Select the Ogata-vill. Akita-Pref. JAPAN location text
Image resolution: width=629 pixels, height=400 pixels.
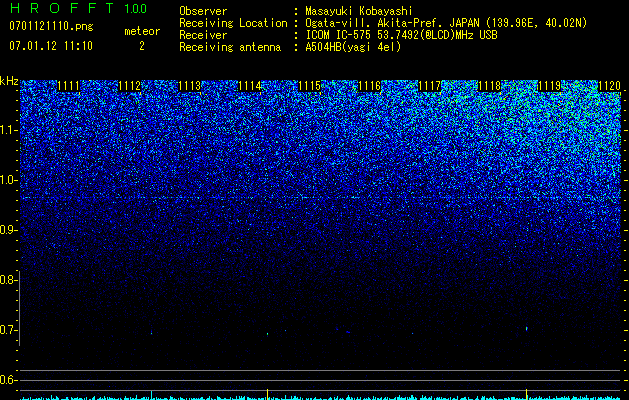point(446,23)
